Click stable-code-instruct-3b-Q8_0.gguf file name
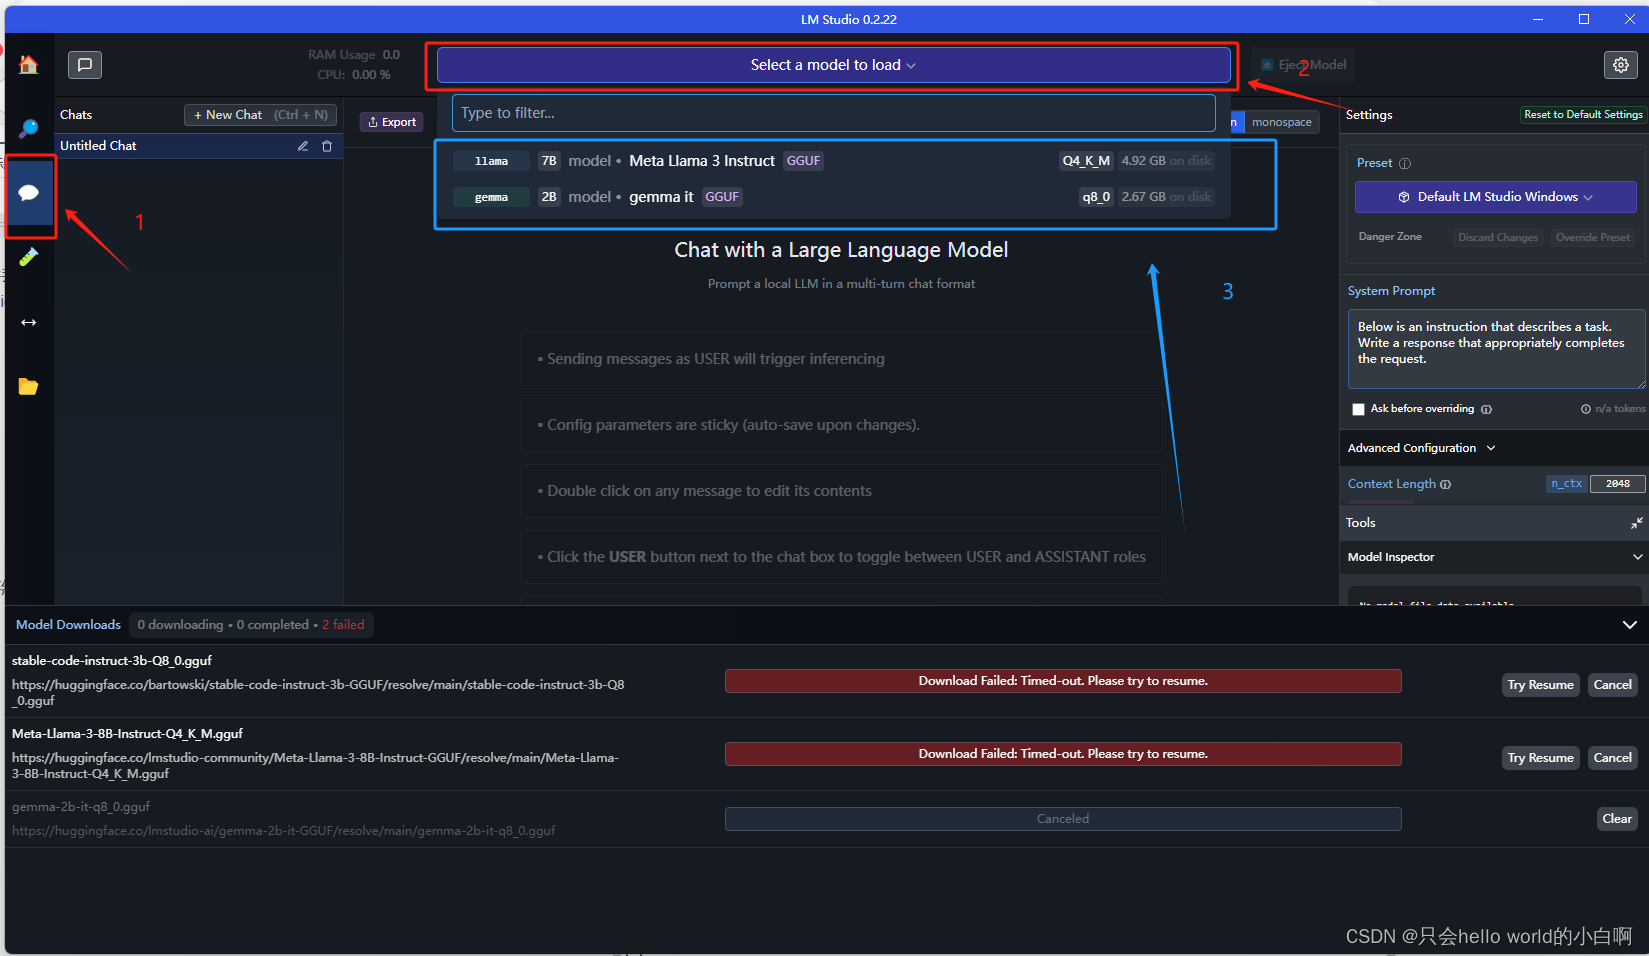The image size is (1649, 956). (112, 661)
